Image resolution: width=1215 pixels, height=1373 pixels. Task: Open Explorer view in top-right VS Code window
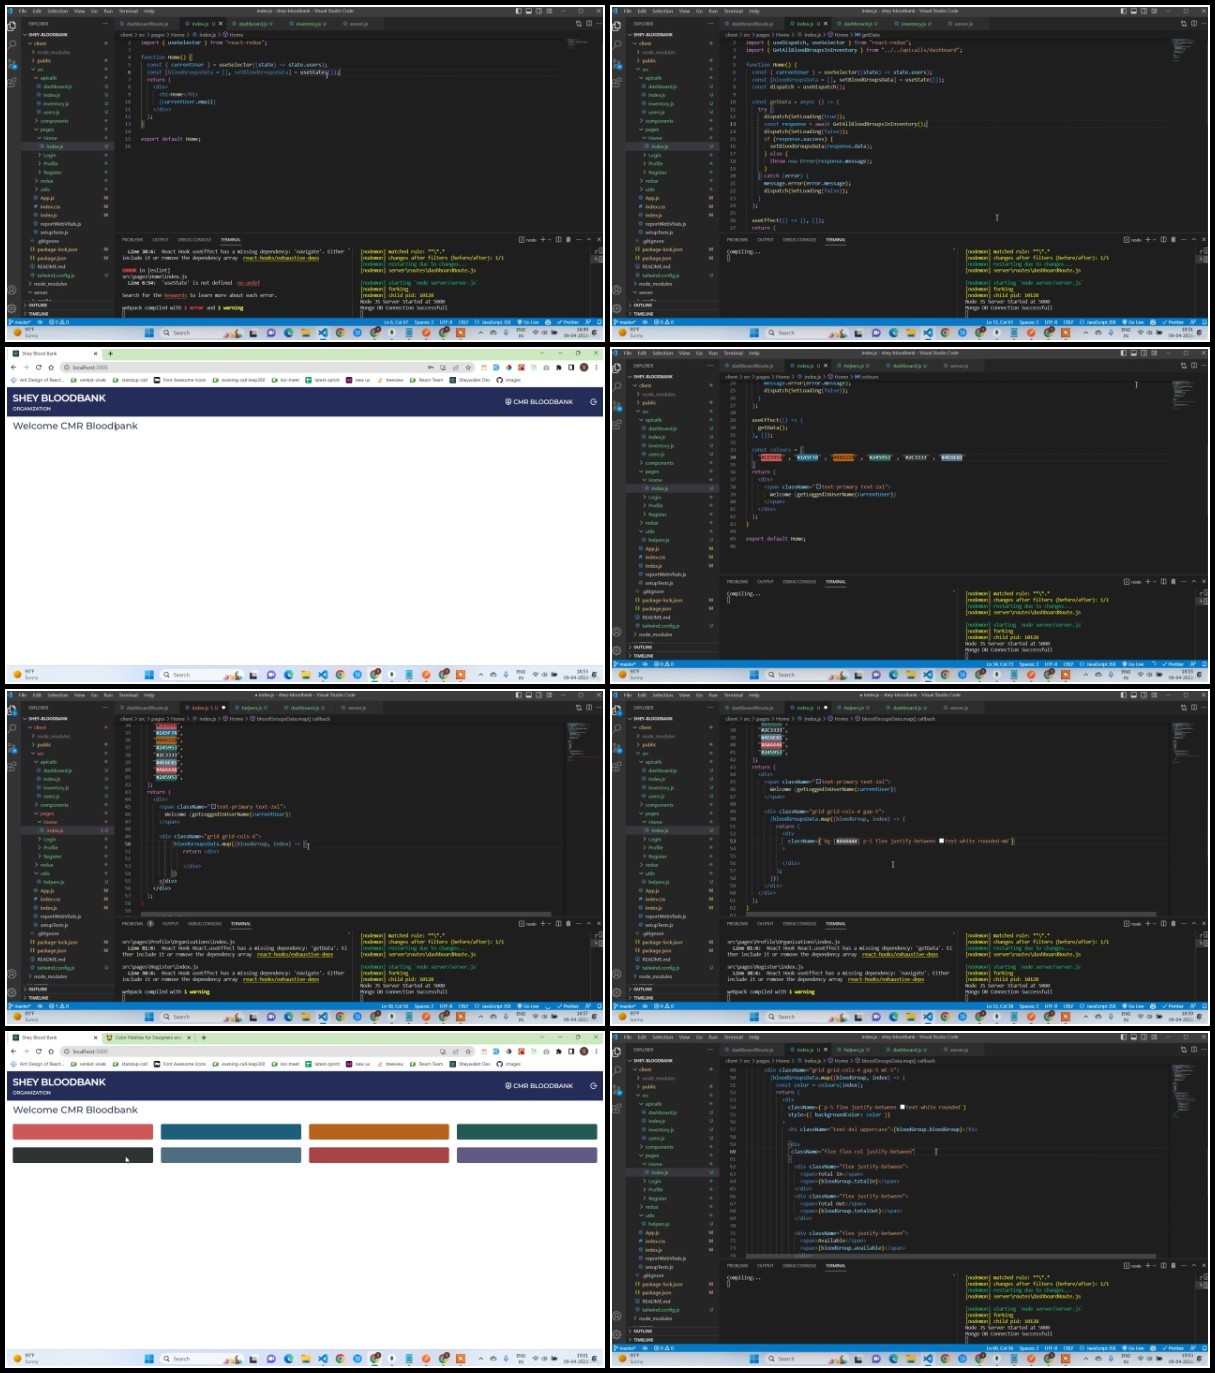(617, 26)
